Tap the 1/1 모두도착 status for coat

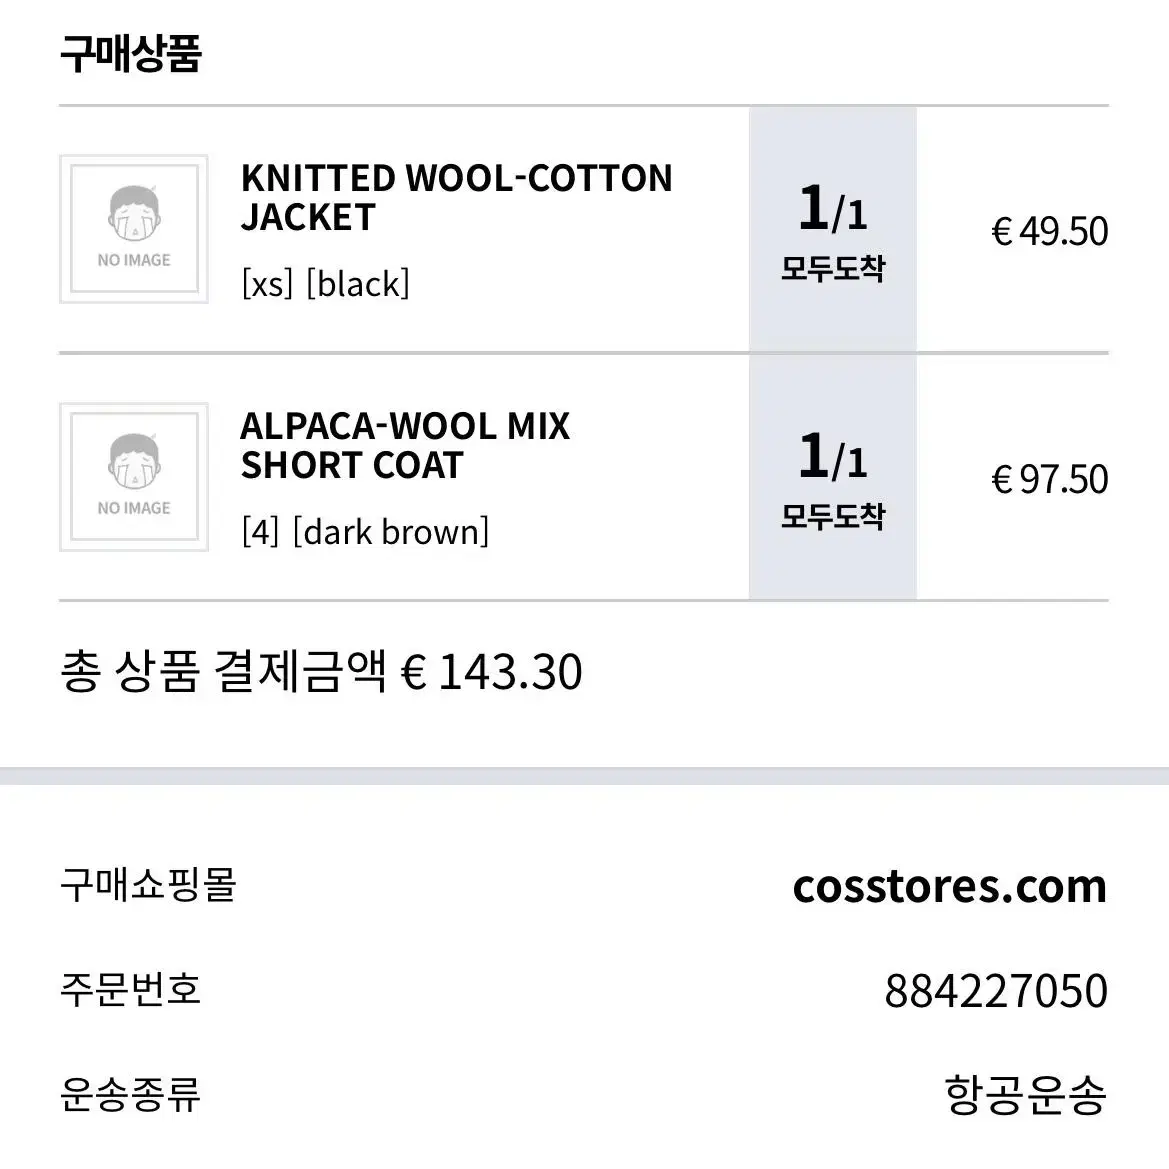click(x=833, y=478)
